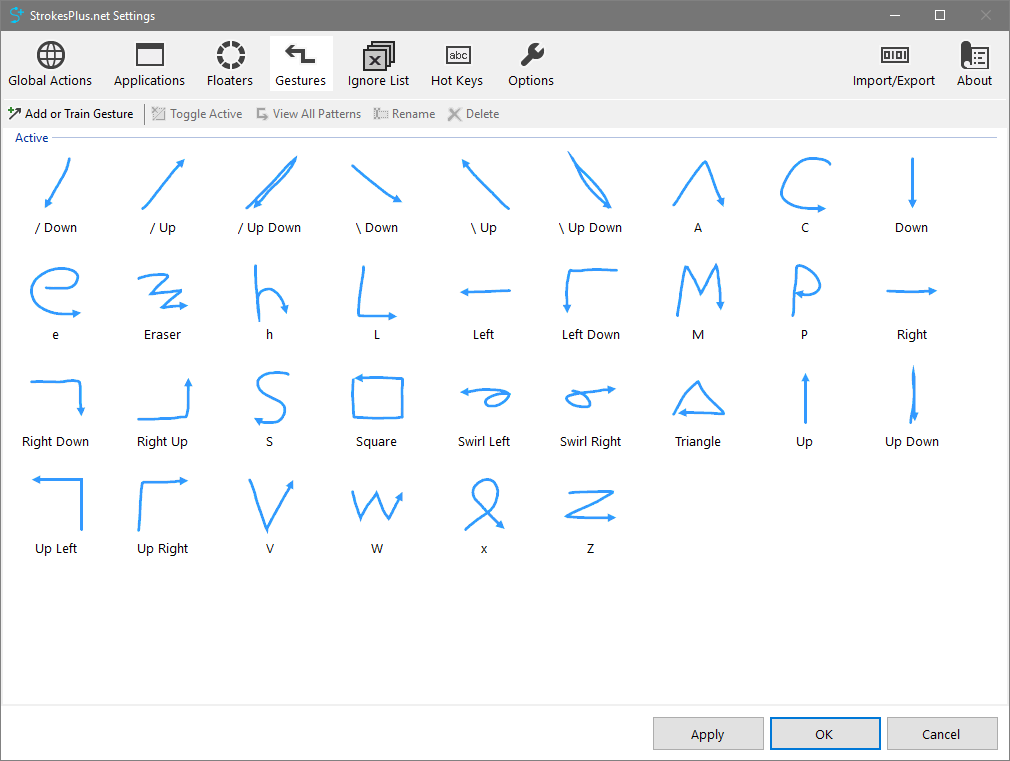This screenshot has width=1010, height=761.
Task: Select the Down arrow gesture
Action: pyautogui.click(x=911, y=195)
